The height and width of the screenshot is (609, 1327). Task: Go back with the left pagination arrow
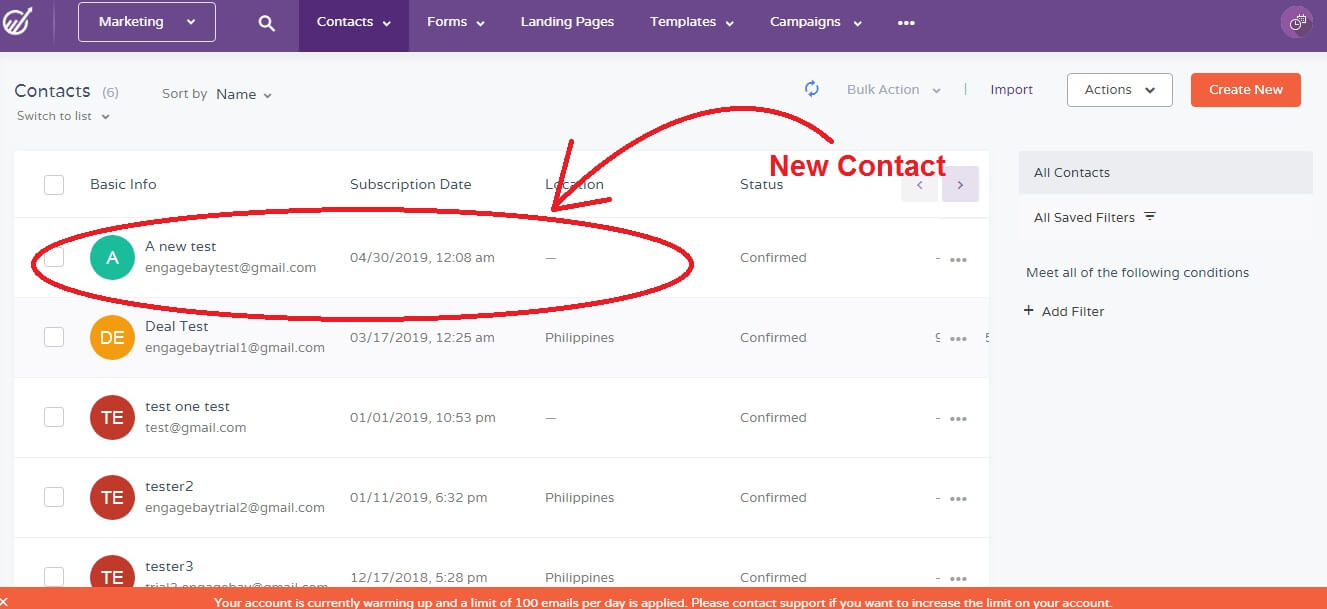[x=920, y=184]
